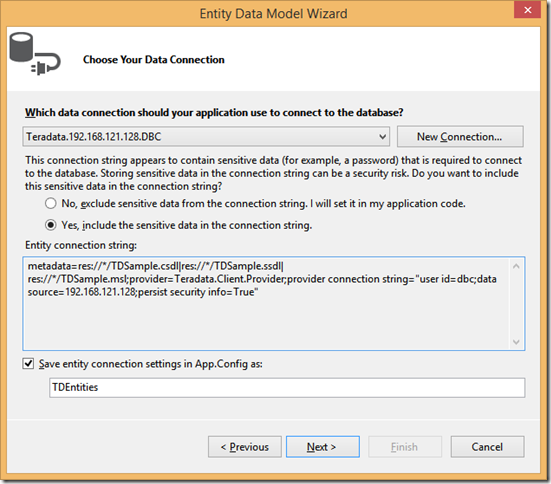Viewport: 551px width, 484px height.
Task: Click the disabled Finish button
Action: (405, 447)
